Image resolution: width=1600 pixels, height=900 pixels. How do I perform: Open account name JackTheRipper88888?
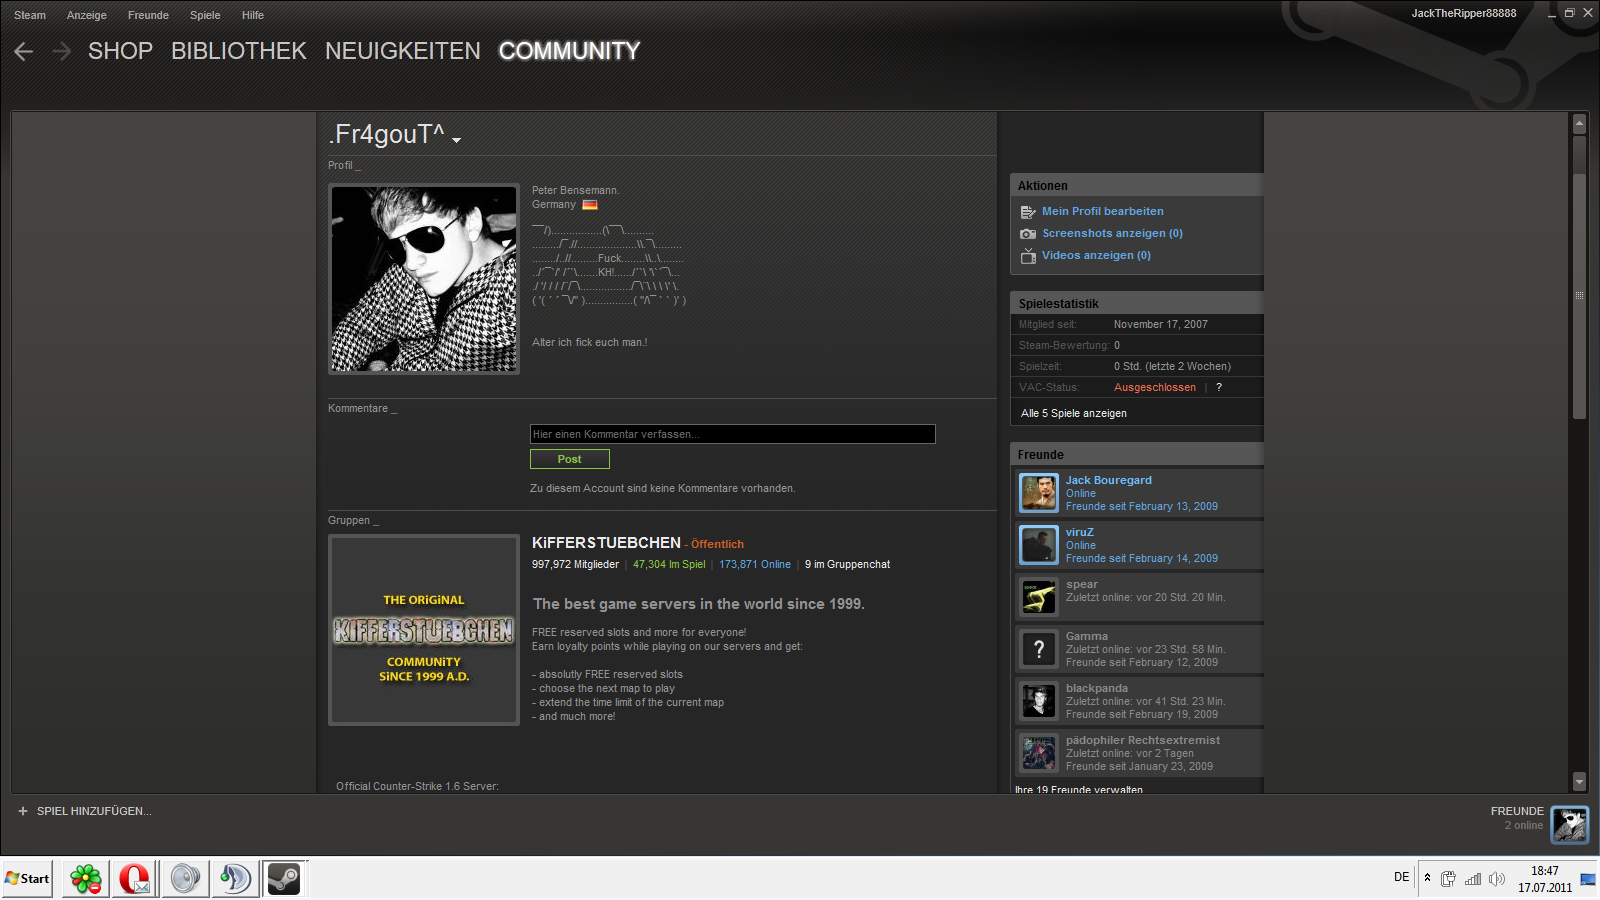[x=1464, y=13]
